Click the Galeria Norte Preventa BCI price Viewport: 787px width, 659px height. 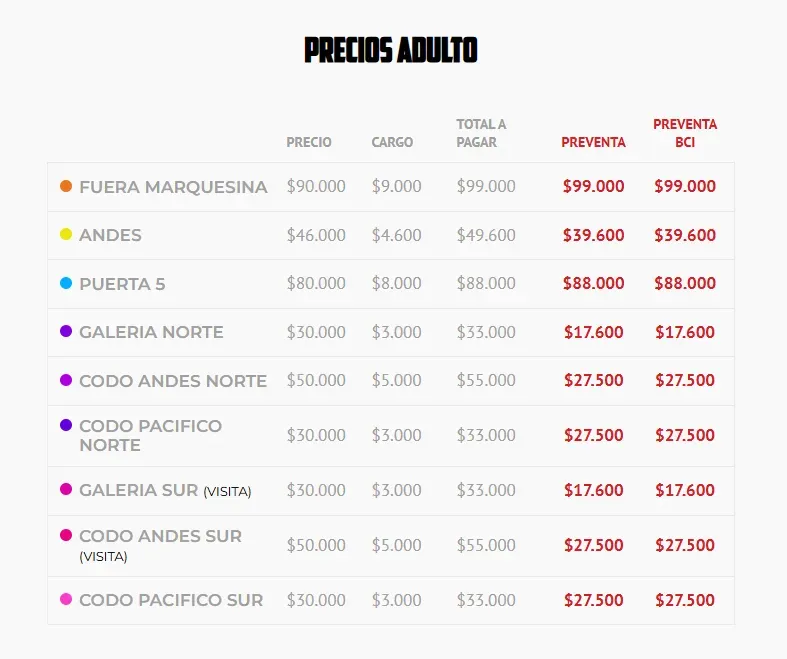pos(685,332)
